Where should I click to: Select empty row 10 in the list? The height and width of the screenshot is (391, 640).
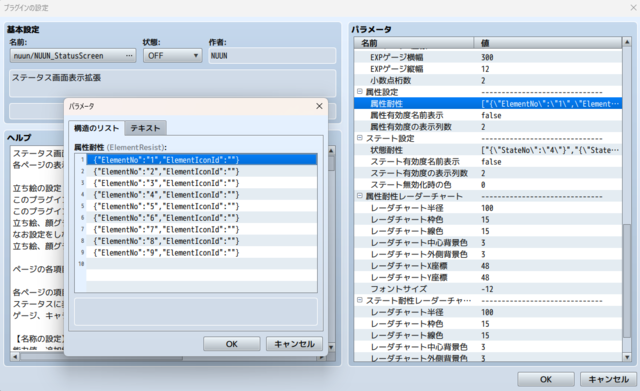[202, 264]
